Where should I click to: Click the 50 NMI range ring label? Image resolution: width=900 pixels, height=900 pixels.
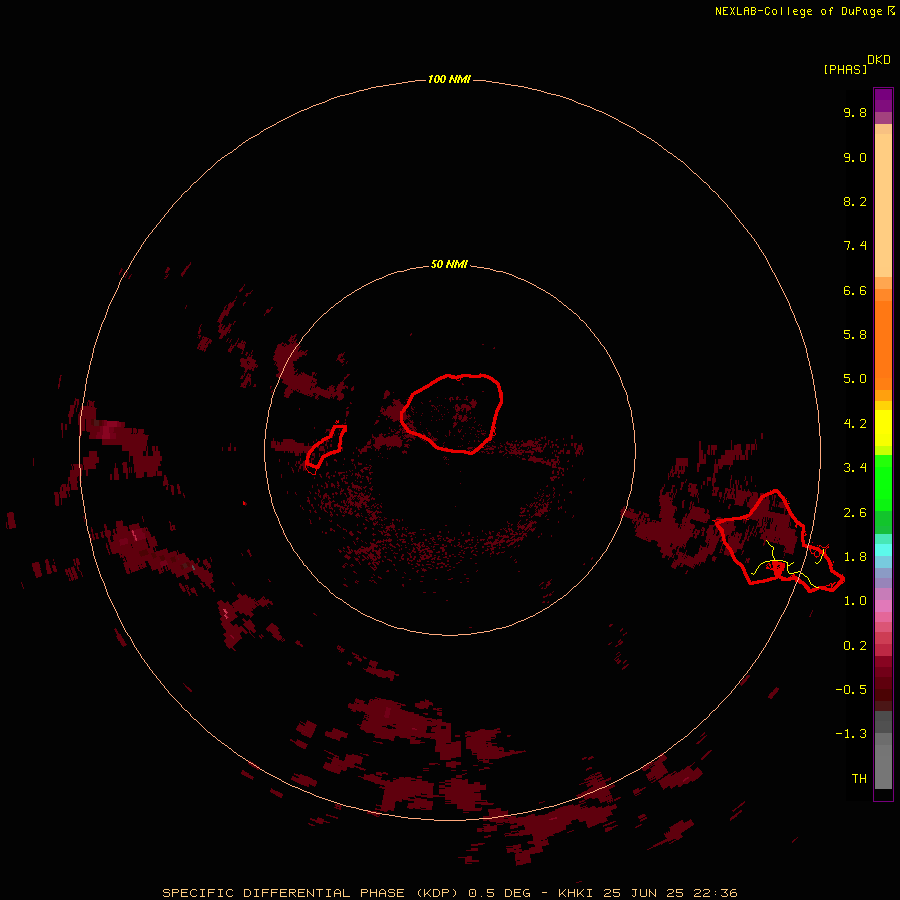[449, 264]
